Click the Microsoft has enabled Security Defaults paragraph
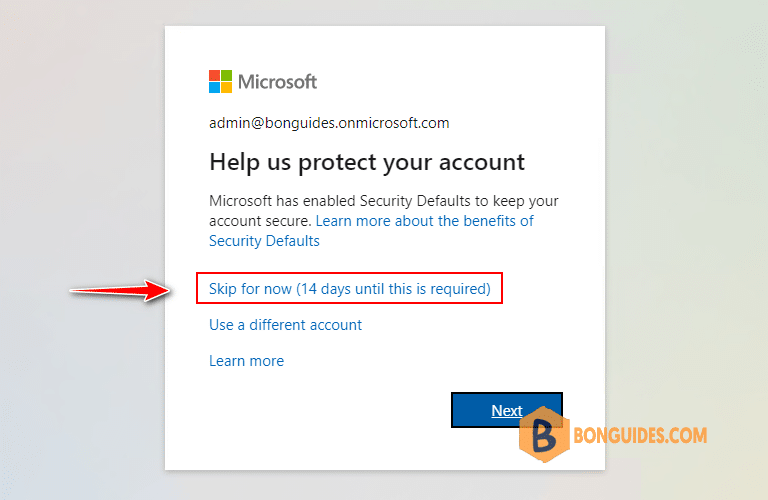The image size is (768, 500). (384, 220)
